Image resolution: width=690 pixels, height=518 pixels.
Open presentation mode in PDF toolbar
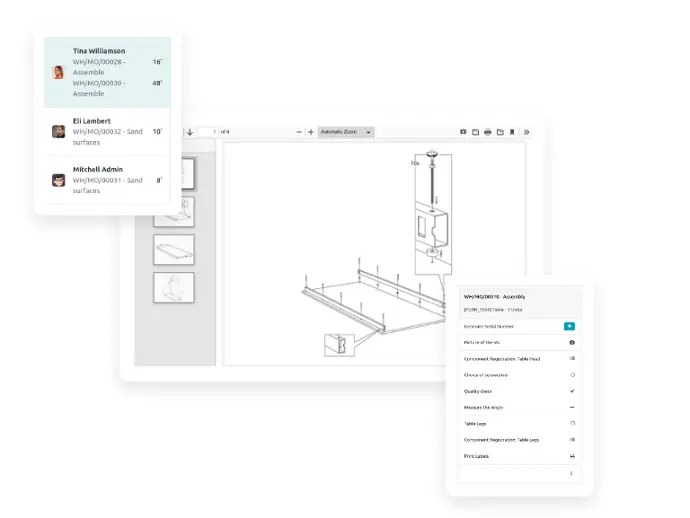point(462,132)
